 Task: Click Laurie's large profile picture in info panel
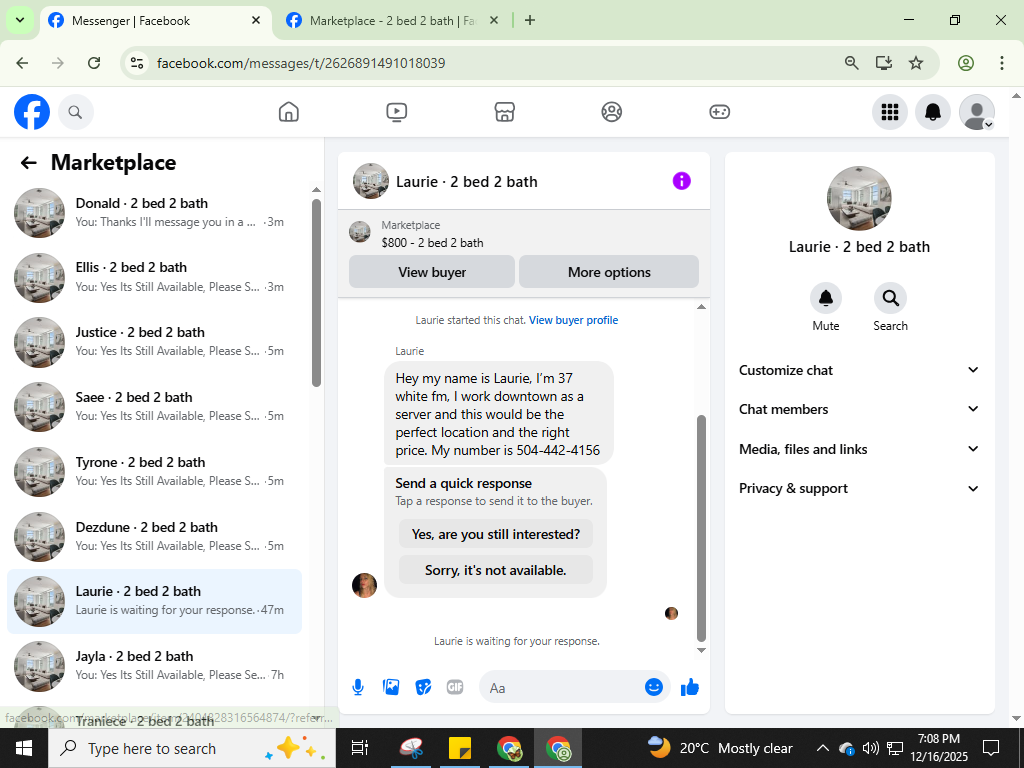coord(859,198)
